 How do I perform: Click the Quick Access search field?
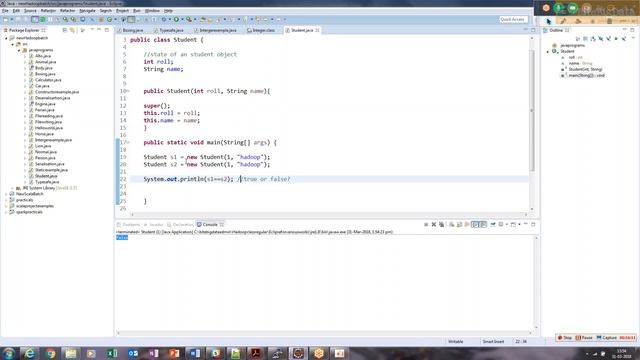coord(513,19)
